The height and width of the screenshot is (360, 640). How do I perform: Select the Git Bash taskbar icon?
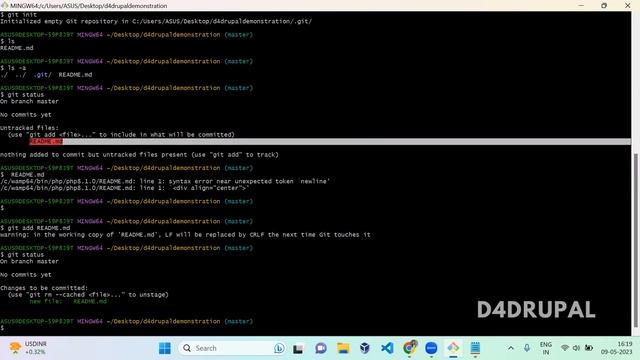click(453, 348)
